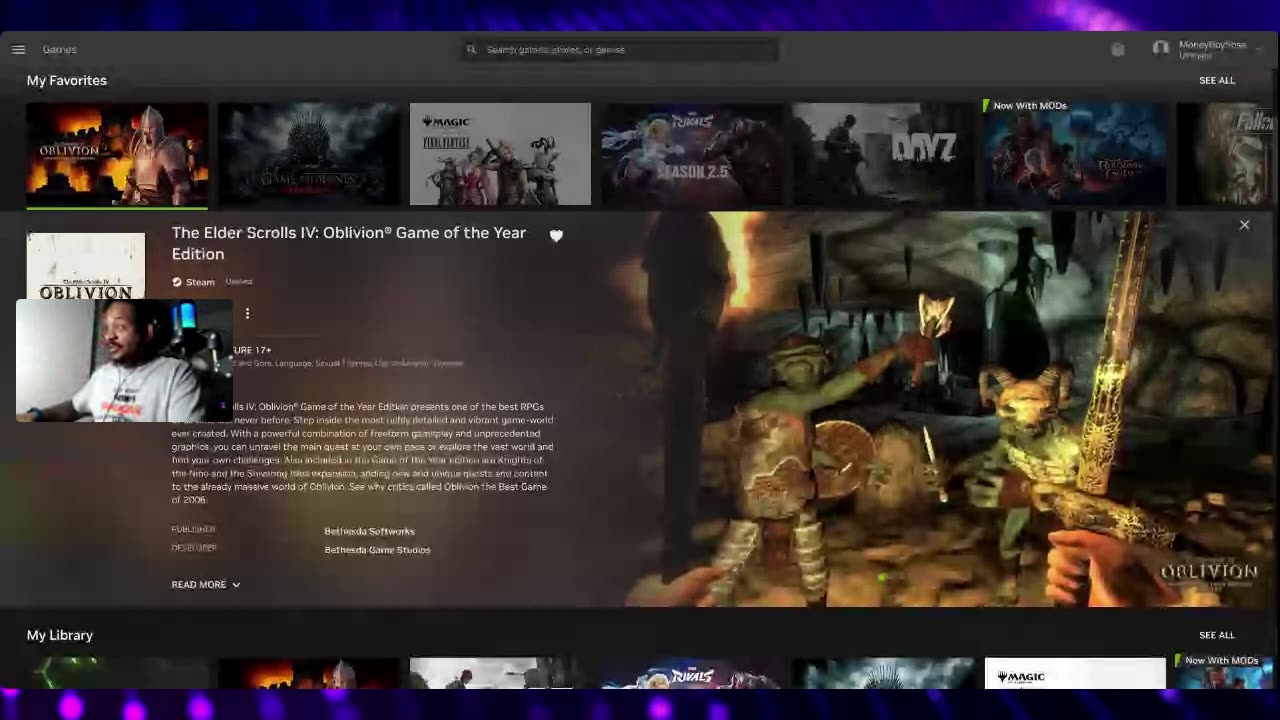The image size is (1280, 720).
Task: Select Marvel Rivals Season 2.5 tile
Action: pyautogui.click(x=692, y=154)
